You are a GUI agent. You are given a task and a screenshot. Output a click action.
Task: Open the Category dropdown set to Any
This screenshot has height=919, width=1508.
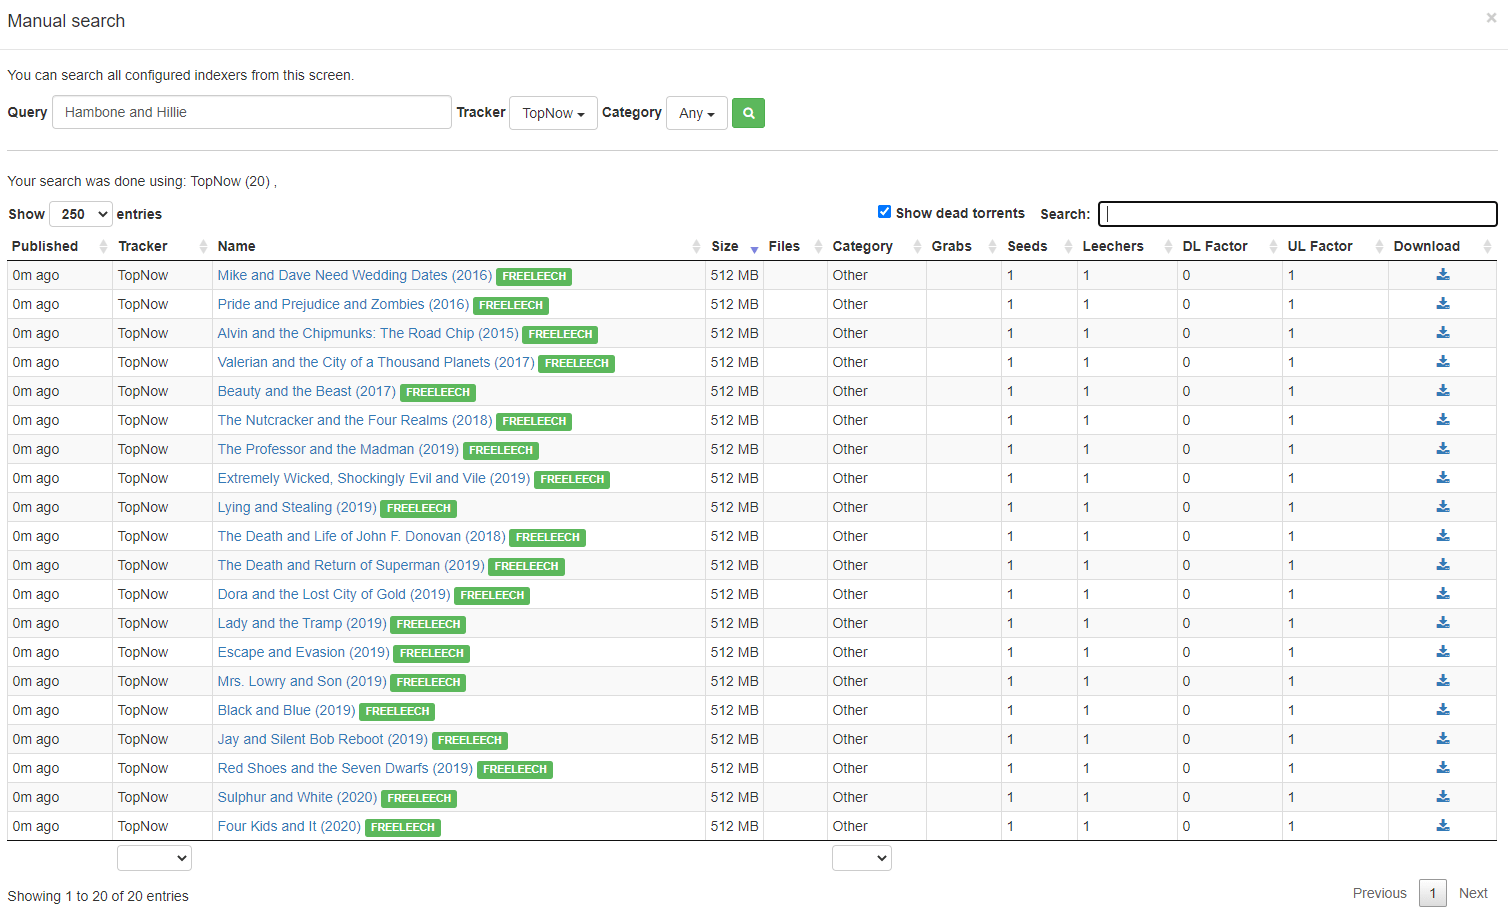(x=696, y=113)
